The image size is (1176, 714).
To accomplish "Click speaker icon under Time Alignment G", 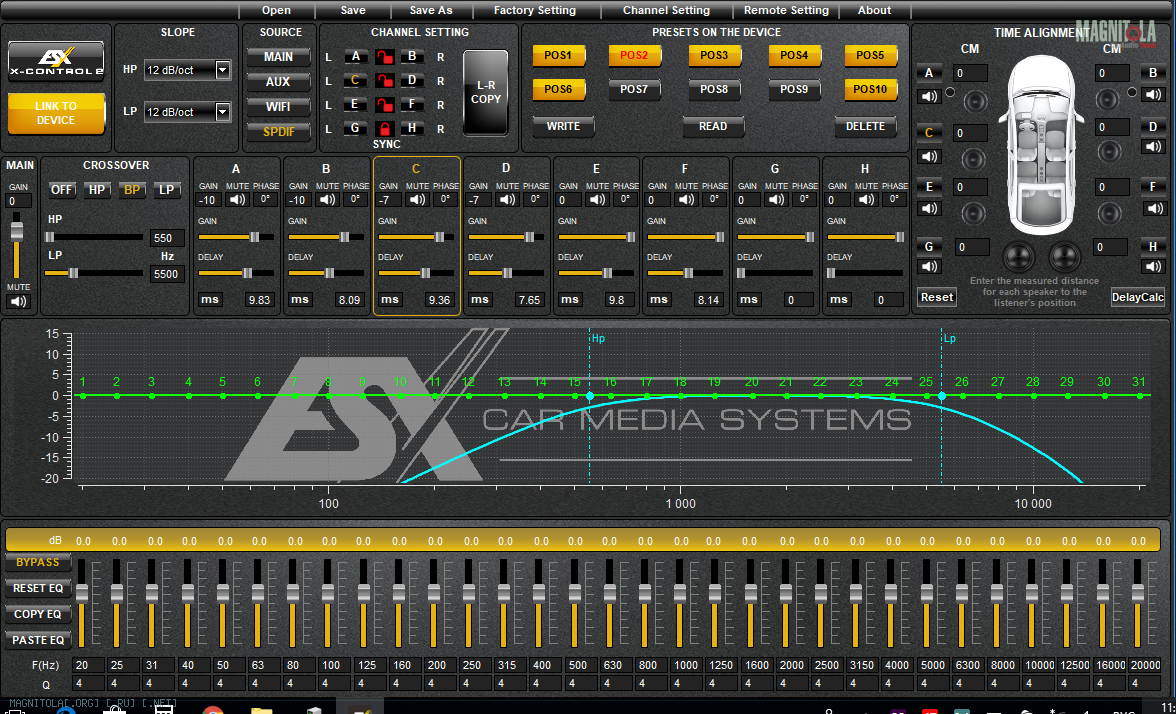I will coord(929,266).
